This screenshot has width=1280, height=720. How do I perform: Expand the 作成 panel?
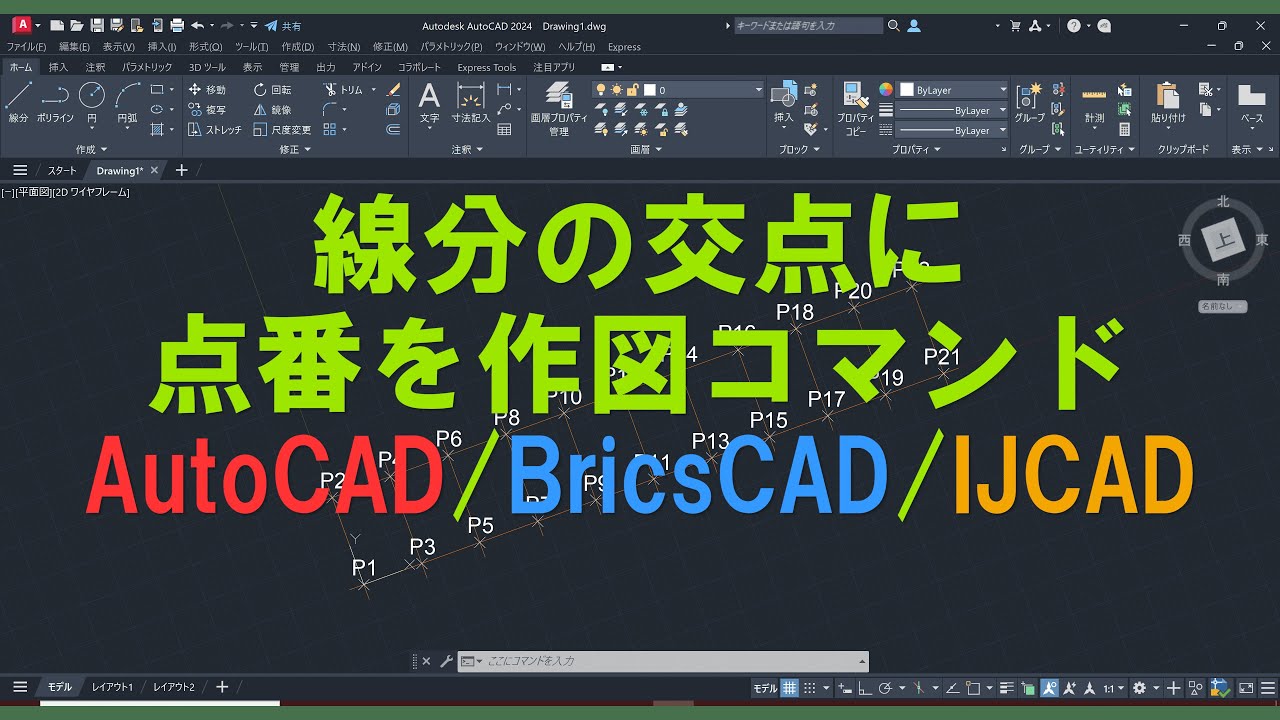click(90, 149)
